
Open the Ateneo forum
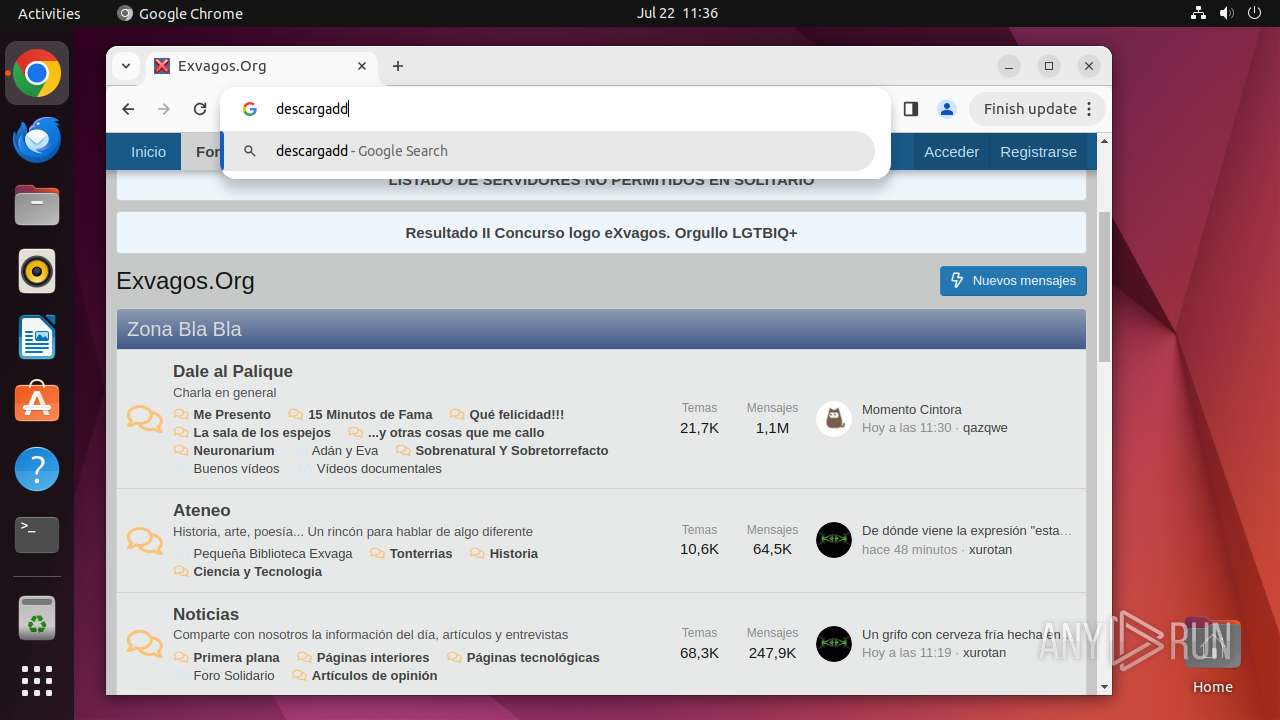[202, 510]
